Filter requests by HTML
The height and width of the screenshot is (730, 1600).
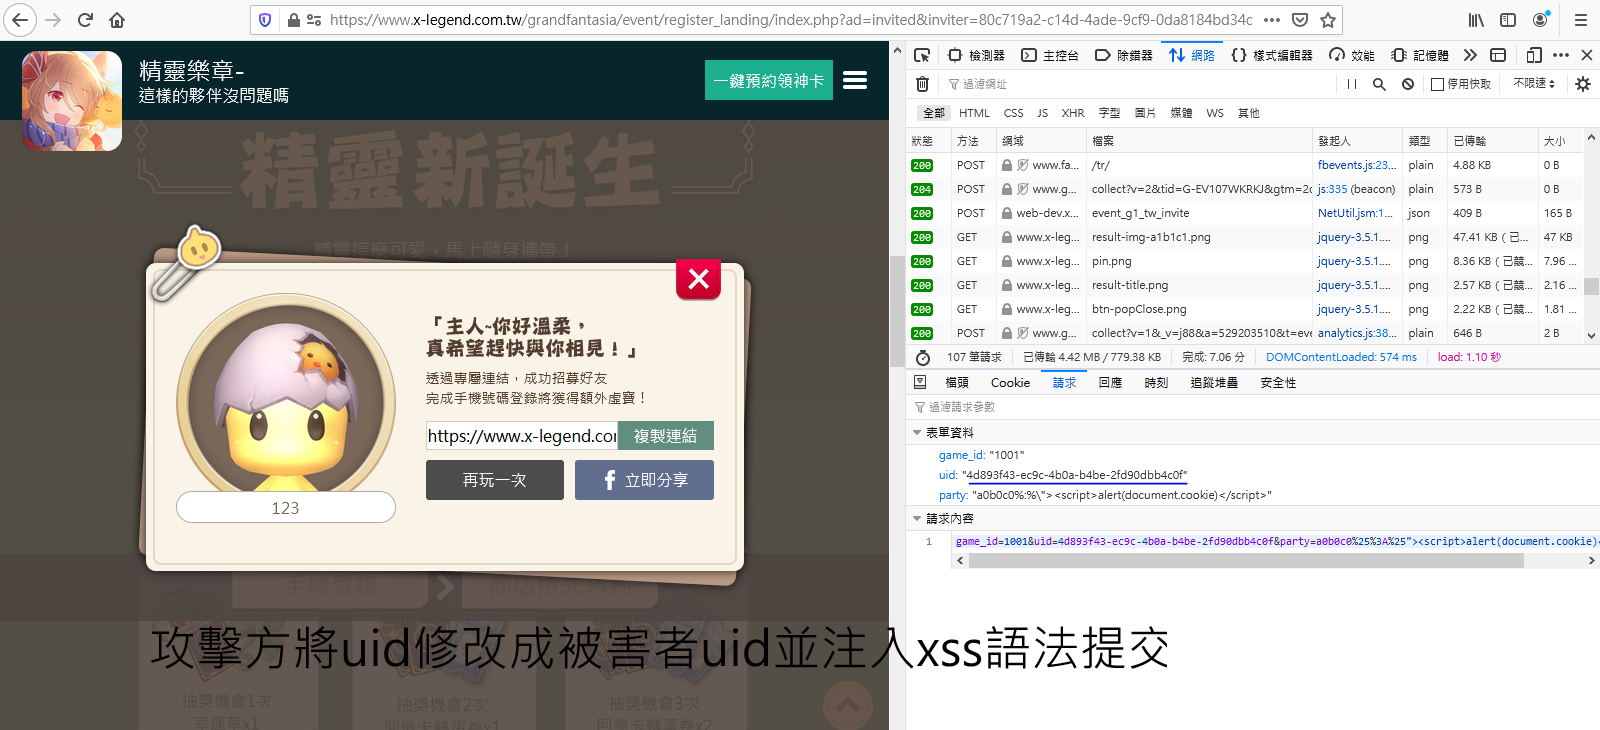[974, 113]
